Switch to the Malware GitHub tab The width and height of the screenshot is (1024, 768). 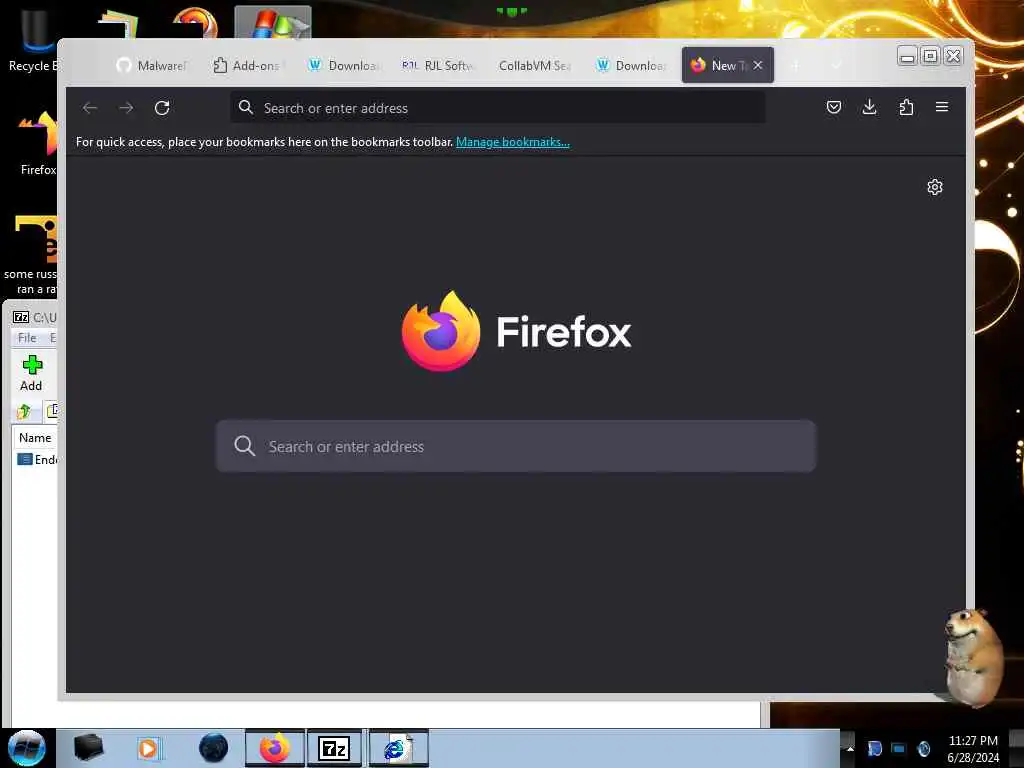[152, 65]
